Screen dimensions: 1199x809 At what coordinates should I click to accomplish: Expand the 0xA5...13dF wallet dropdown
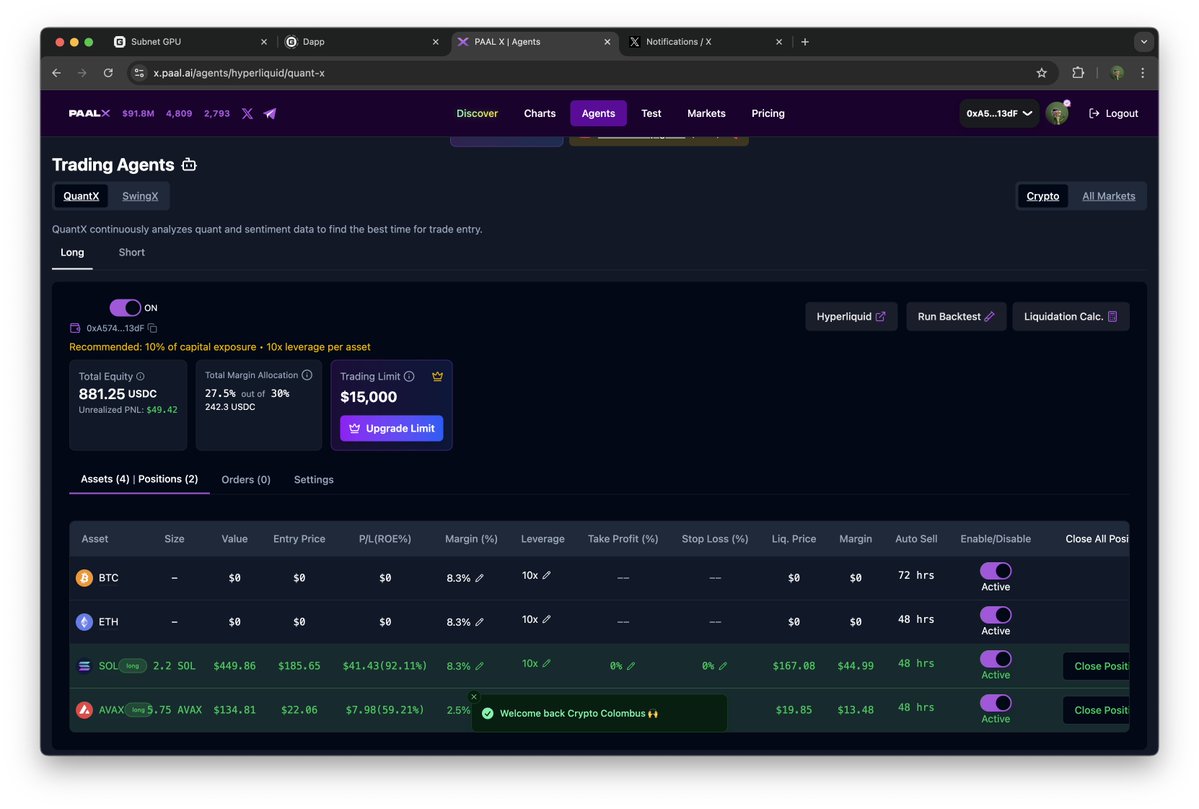[x=999, y=113]
